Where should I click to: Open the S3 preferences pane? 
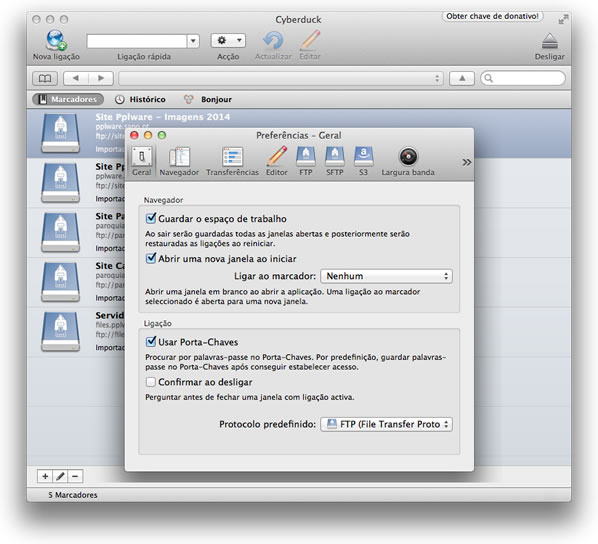(x=363, y=161)
